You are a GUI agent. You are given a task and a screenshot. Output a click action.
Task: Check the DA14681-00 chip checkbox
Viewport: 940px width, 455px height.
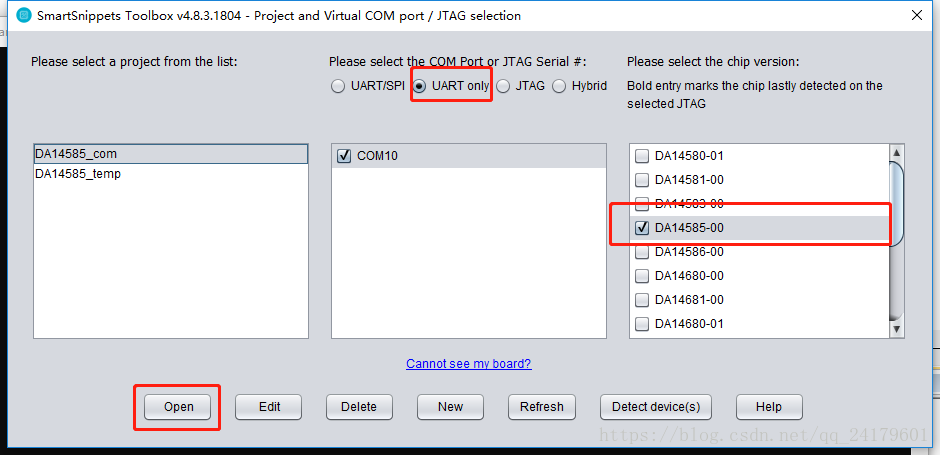pyautogui.click(x=641, y=300)
